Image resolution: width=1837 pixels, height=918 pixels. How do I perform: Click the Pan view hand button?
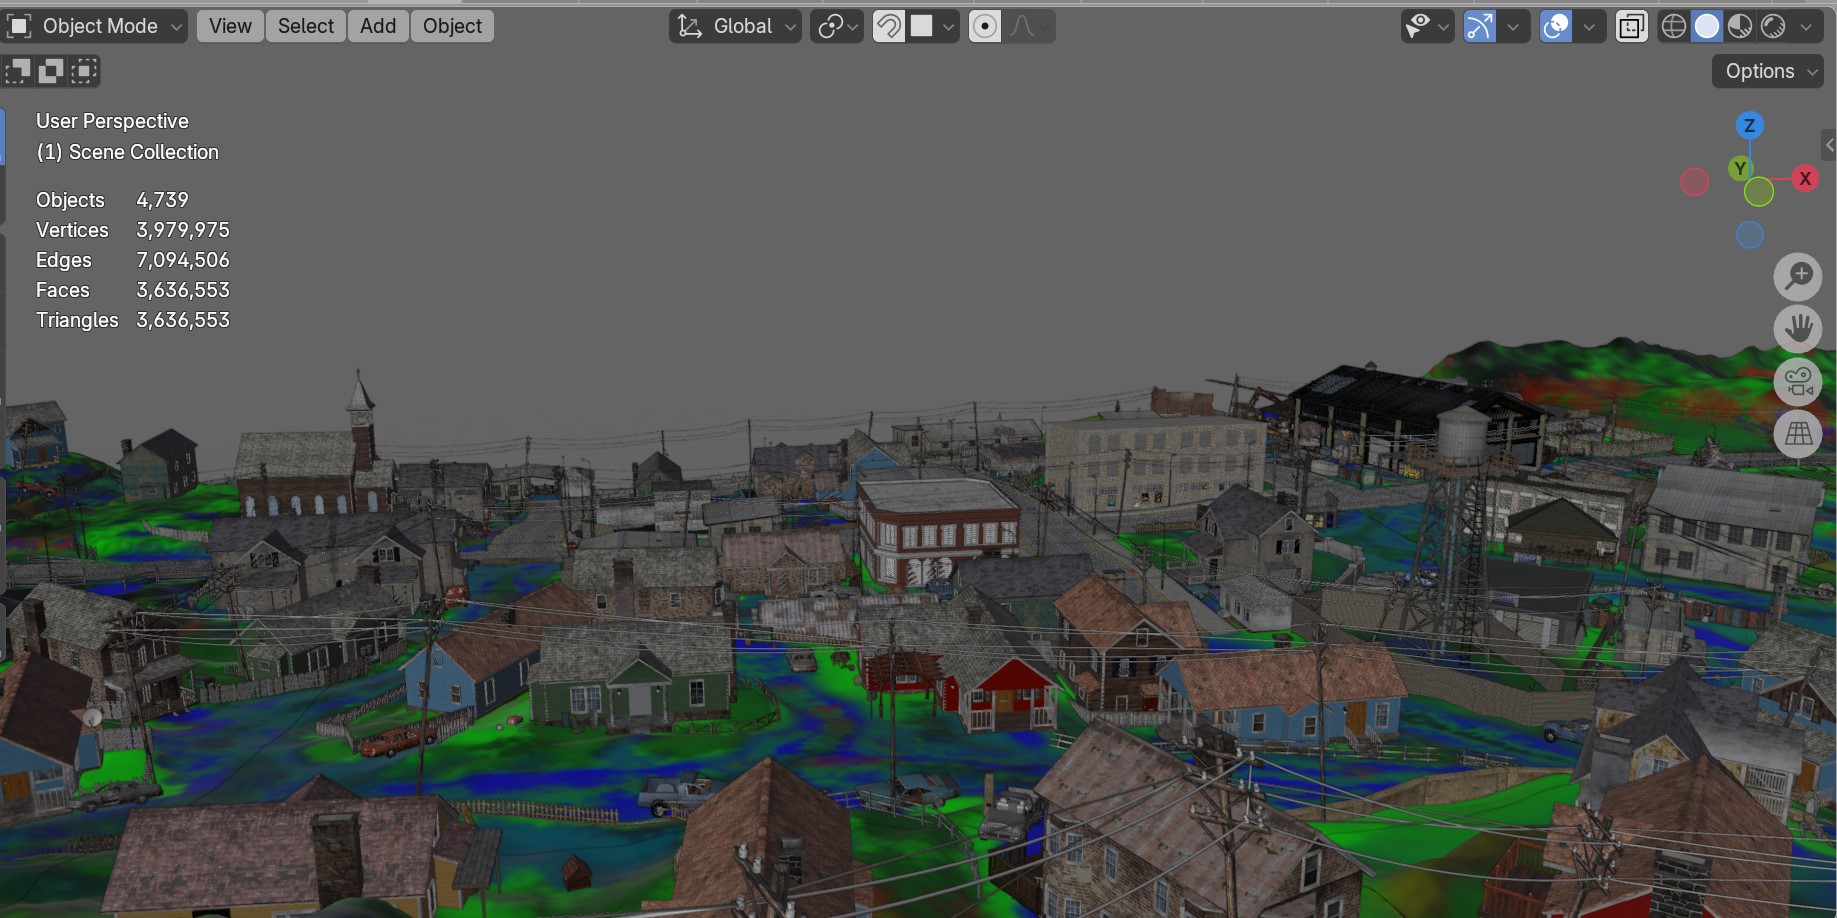point(1798,328)
